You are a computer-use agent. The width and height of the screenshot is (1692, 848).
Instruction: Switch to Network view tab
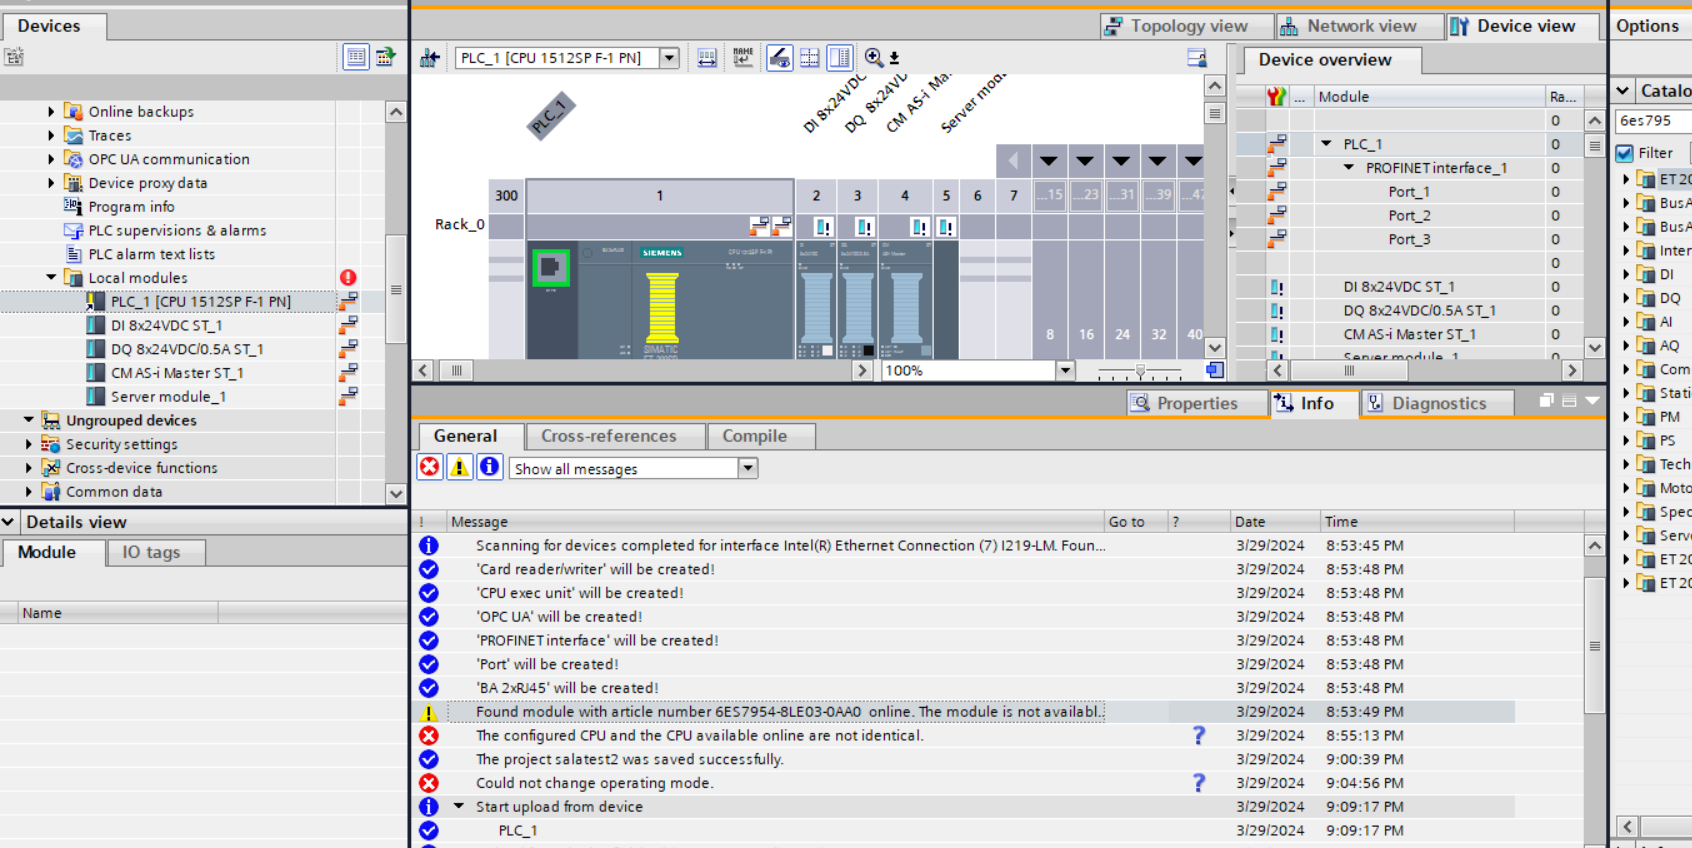pos(1360,26)
